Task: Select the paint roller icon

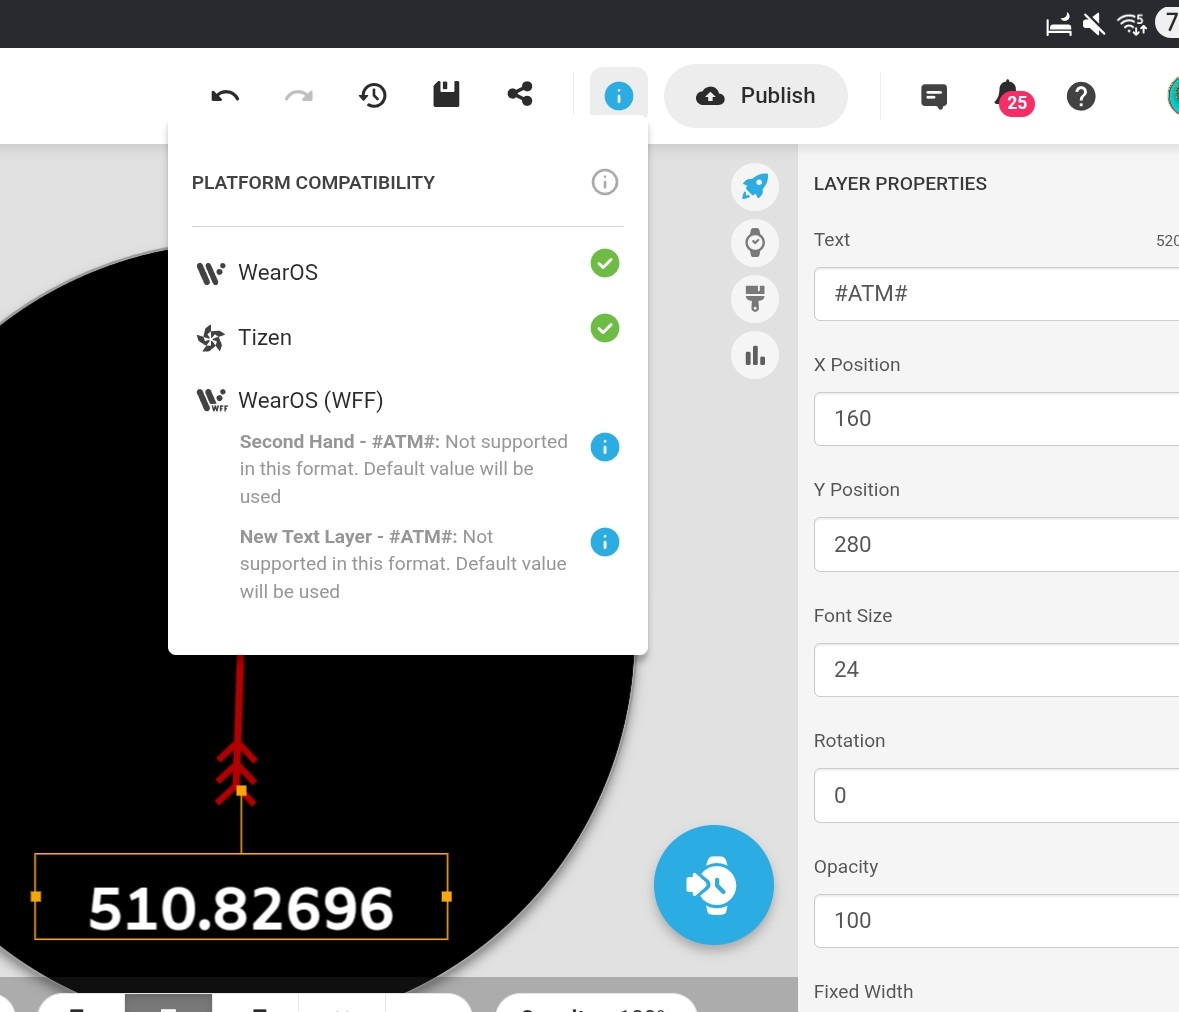Action: [755, 298]
